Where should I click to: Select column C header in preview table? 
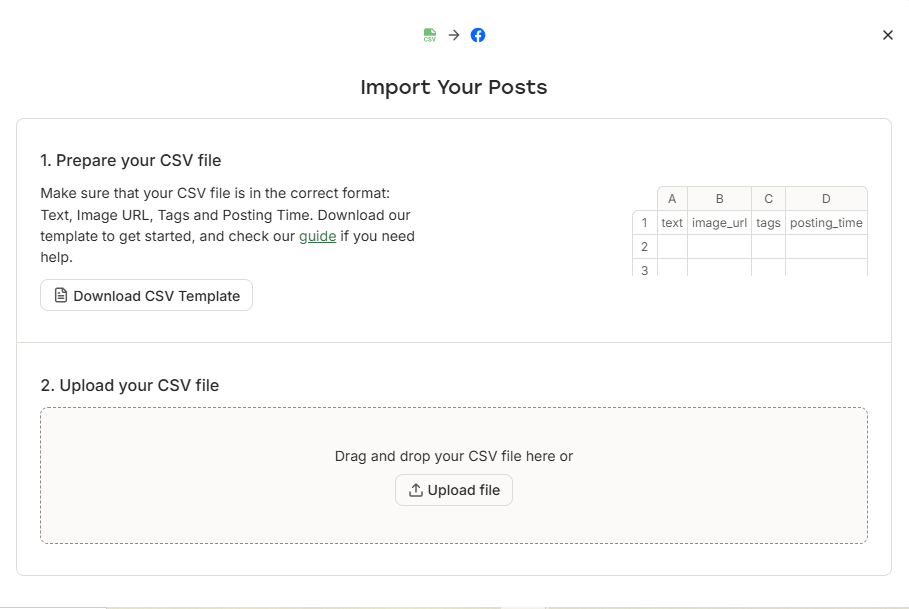pyautogui.click(x=768, y=199)
